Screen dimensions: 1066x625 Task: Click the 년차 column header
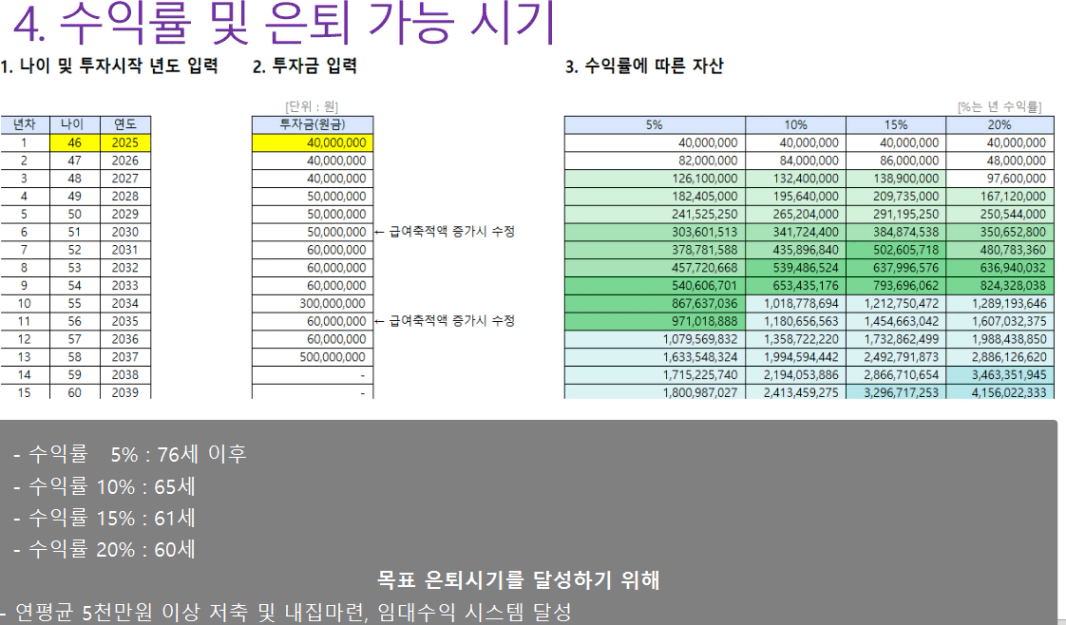click(24, 125)
